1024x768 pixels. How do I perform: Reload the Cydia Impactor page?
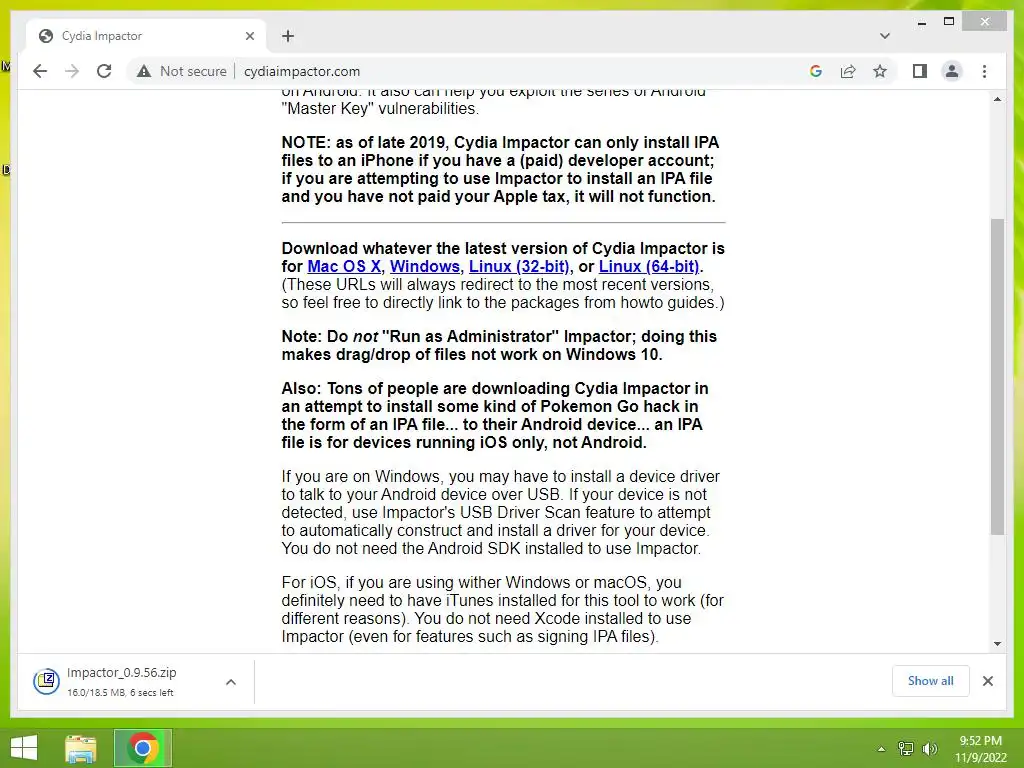click(x=104, y=71)
